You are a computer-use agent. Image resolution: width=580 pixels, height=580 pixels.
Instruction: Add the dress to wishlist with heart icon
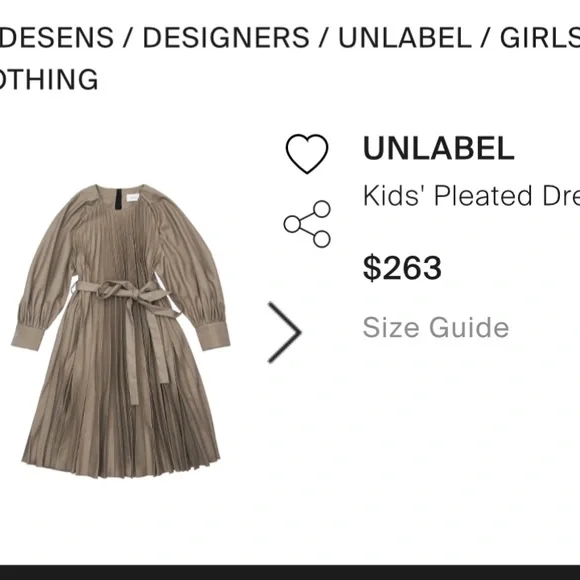tap(307, 154)
